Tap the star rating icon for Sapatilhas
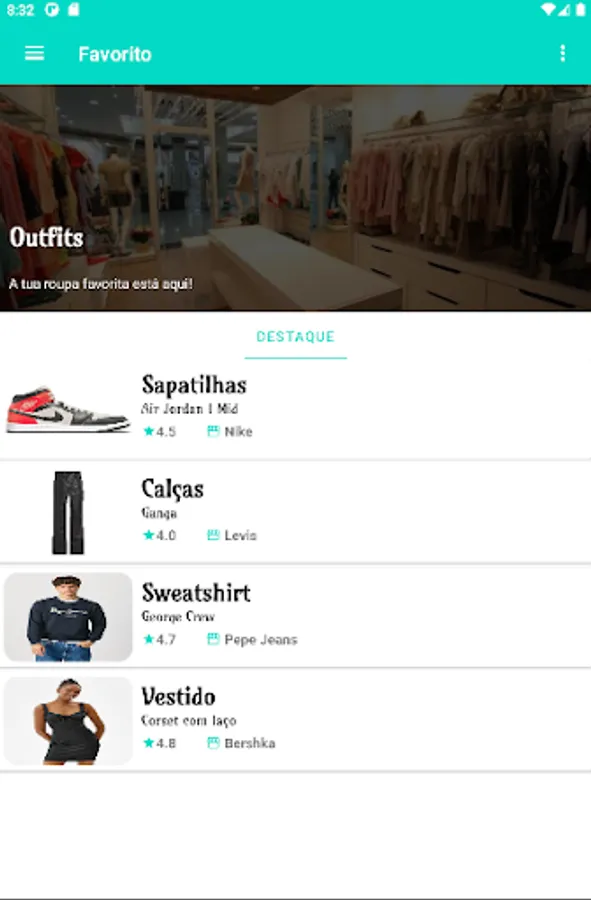Screen dimensions: 591x900 pos(149,431)
